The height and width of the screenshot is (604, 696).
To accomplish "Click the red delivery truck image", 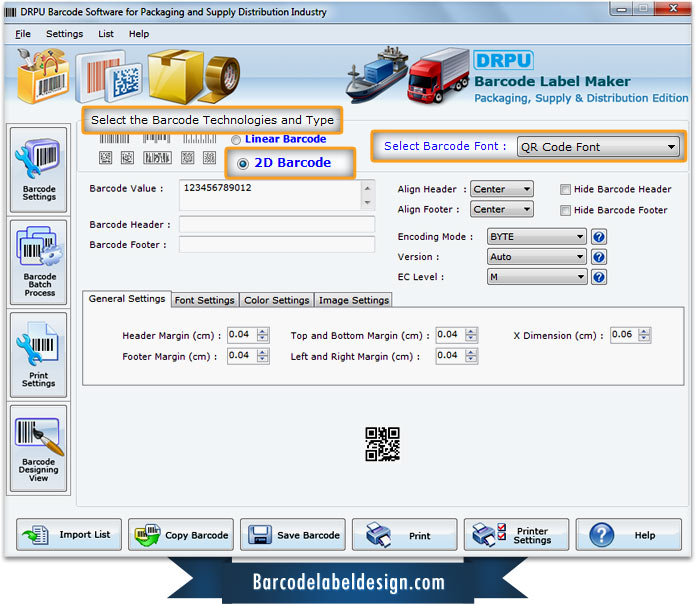I will click(438, 75).
